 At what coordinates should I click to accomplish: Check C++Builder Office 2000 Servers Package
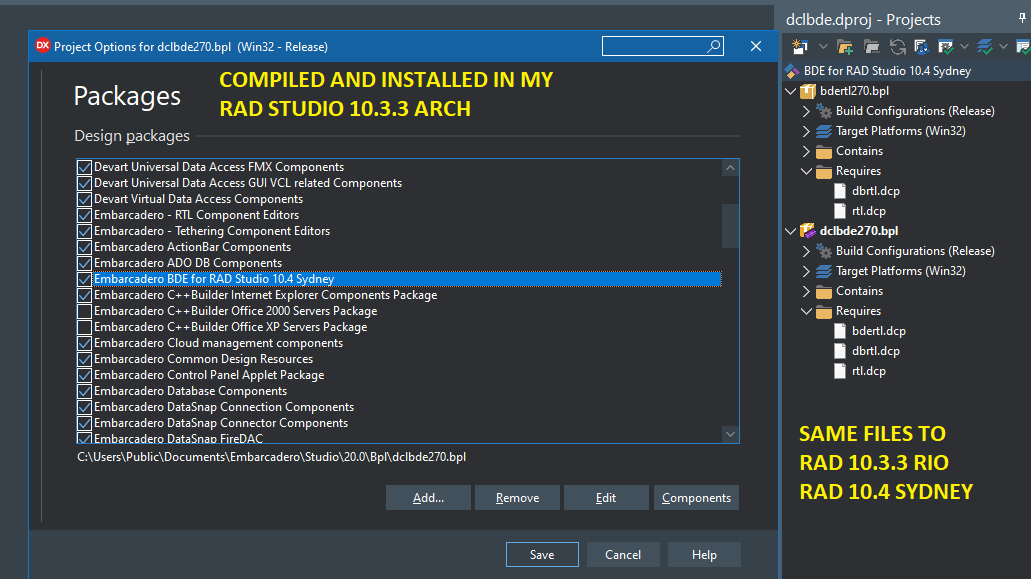pos(84,311)
